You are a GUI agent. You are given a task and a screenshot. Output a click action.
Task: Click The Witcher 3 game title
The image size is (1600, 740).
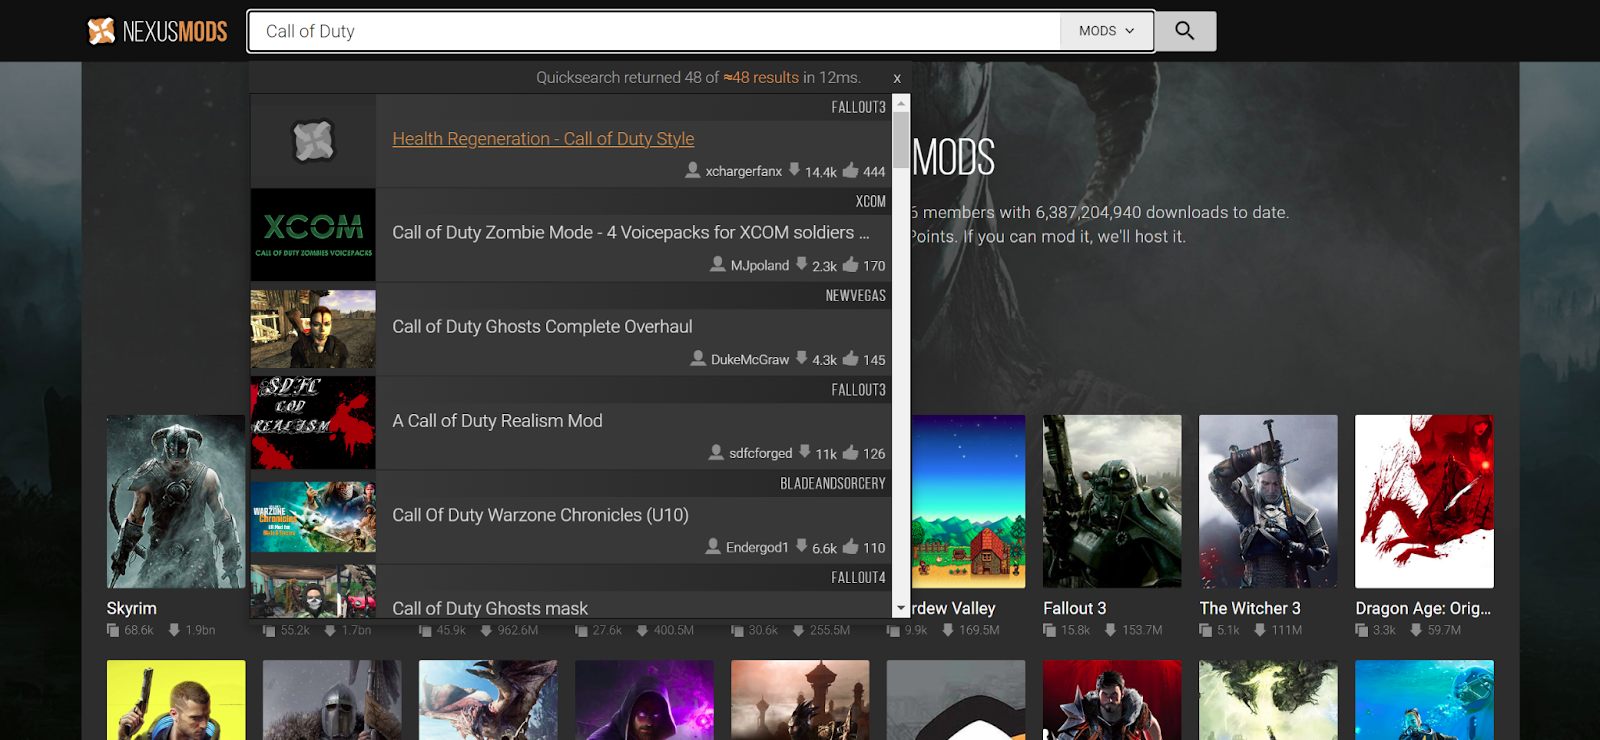coord(1250,608)
